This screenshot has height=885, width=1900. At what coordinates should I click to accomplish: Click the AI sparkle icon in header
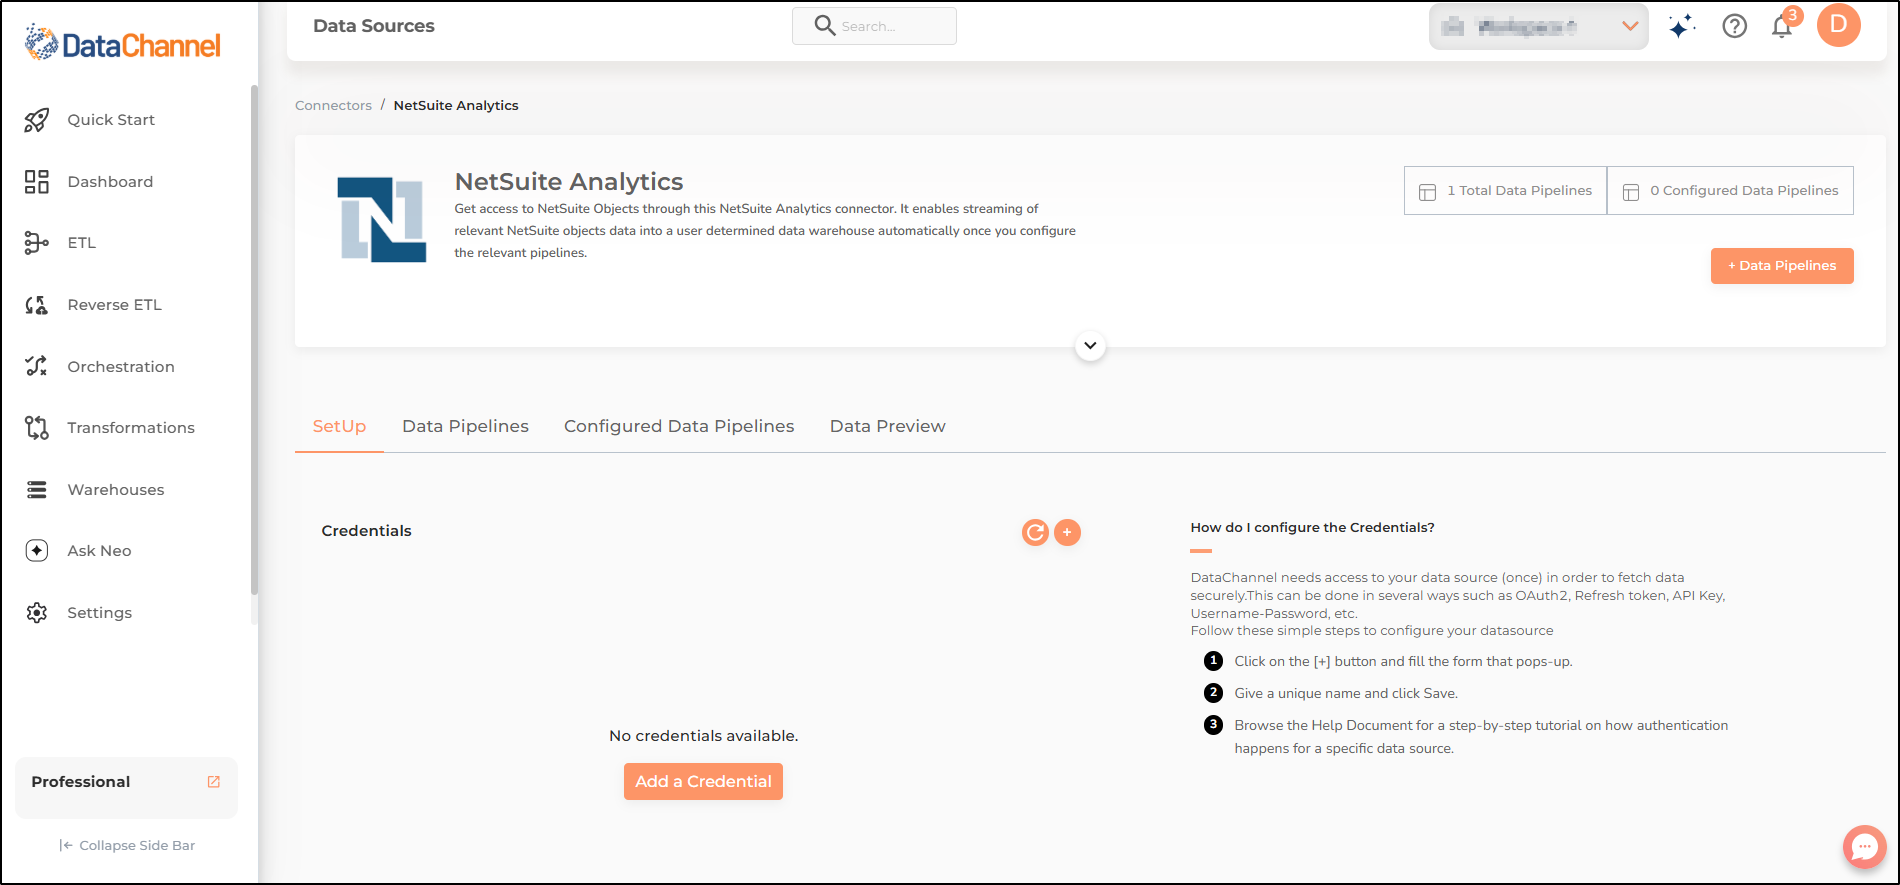tap(1682, 26)
